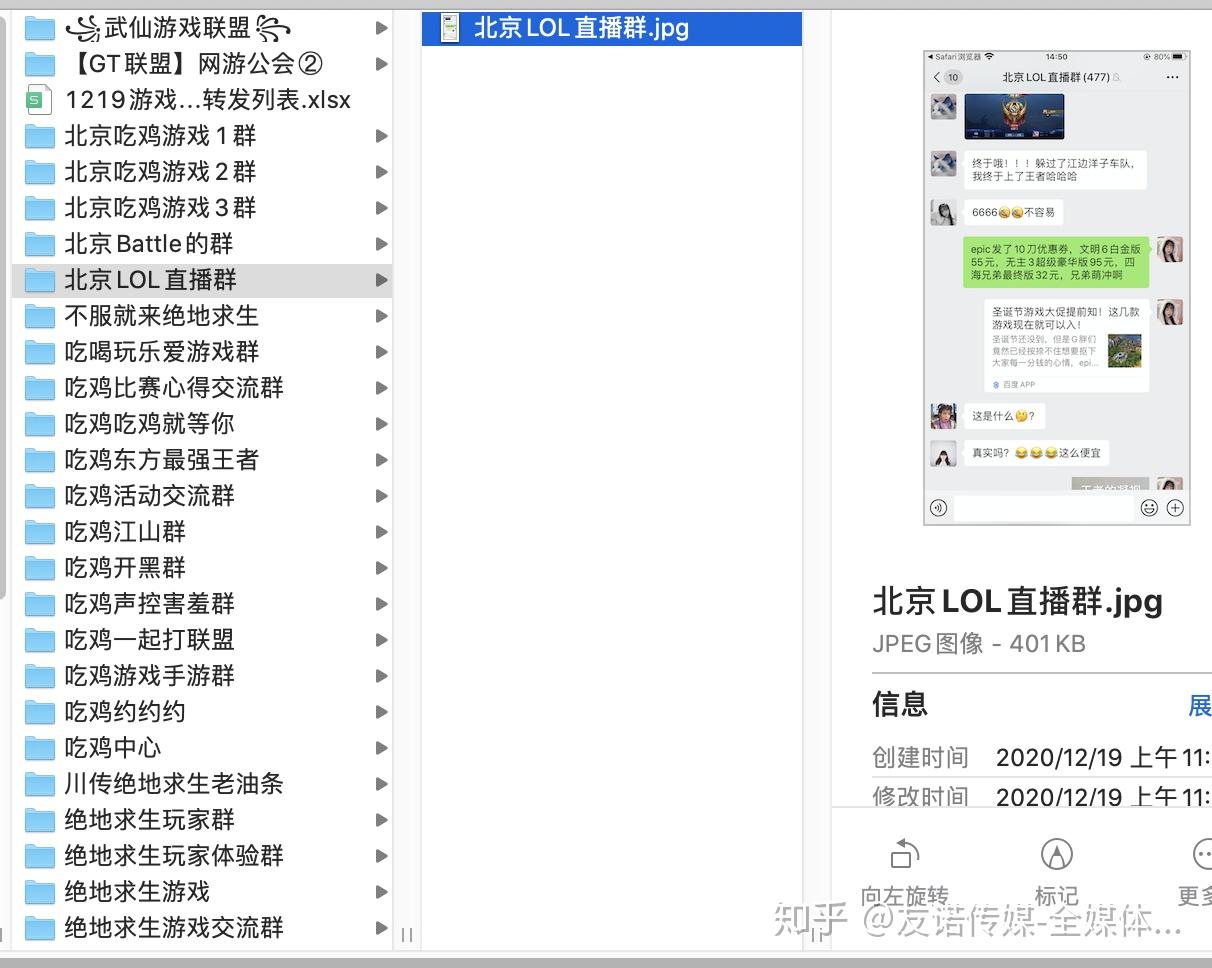Click the 武仙游戏联盟 folder icon
Screen dimensions: 1212x968
pos(39,28)
